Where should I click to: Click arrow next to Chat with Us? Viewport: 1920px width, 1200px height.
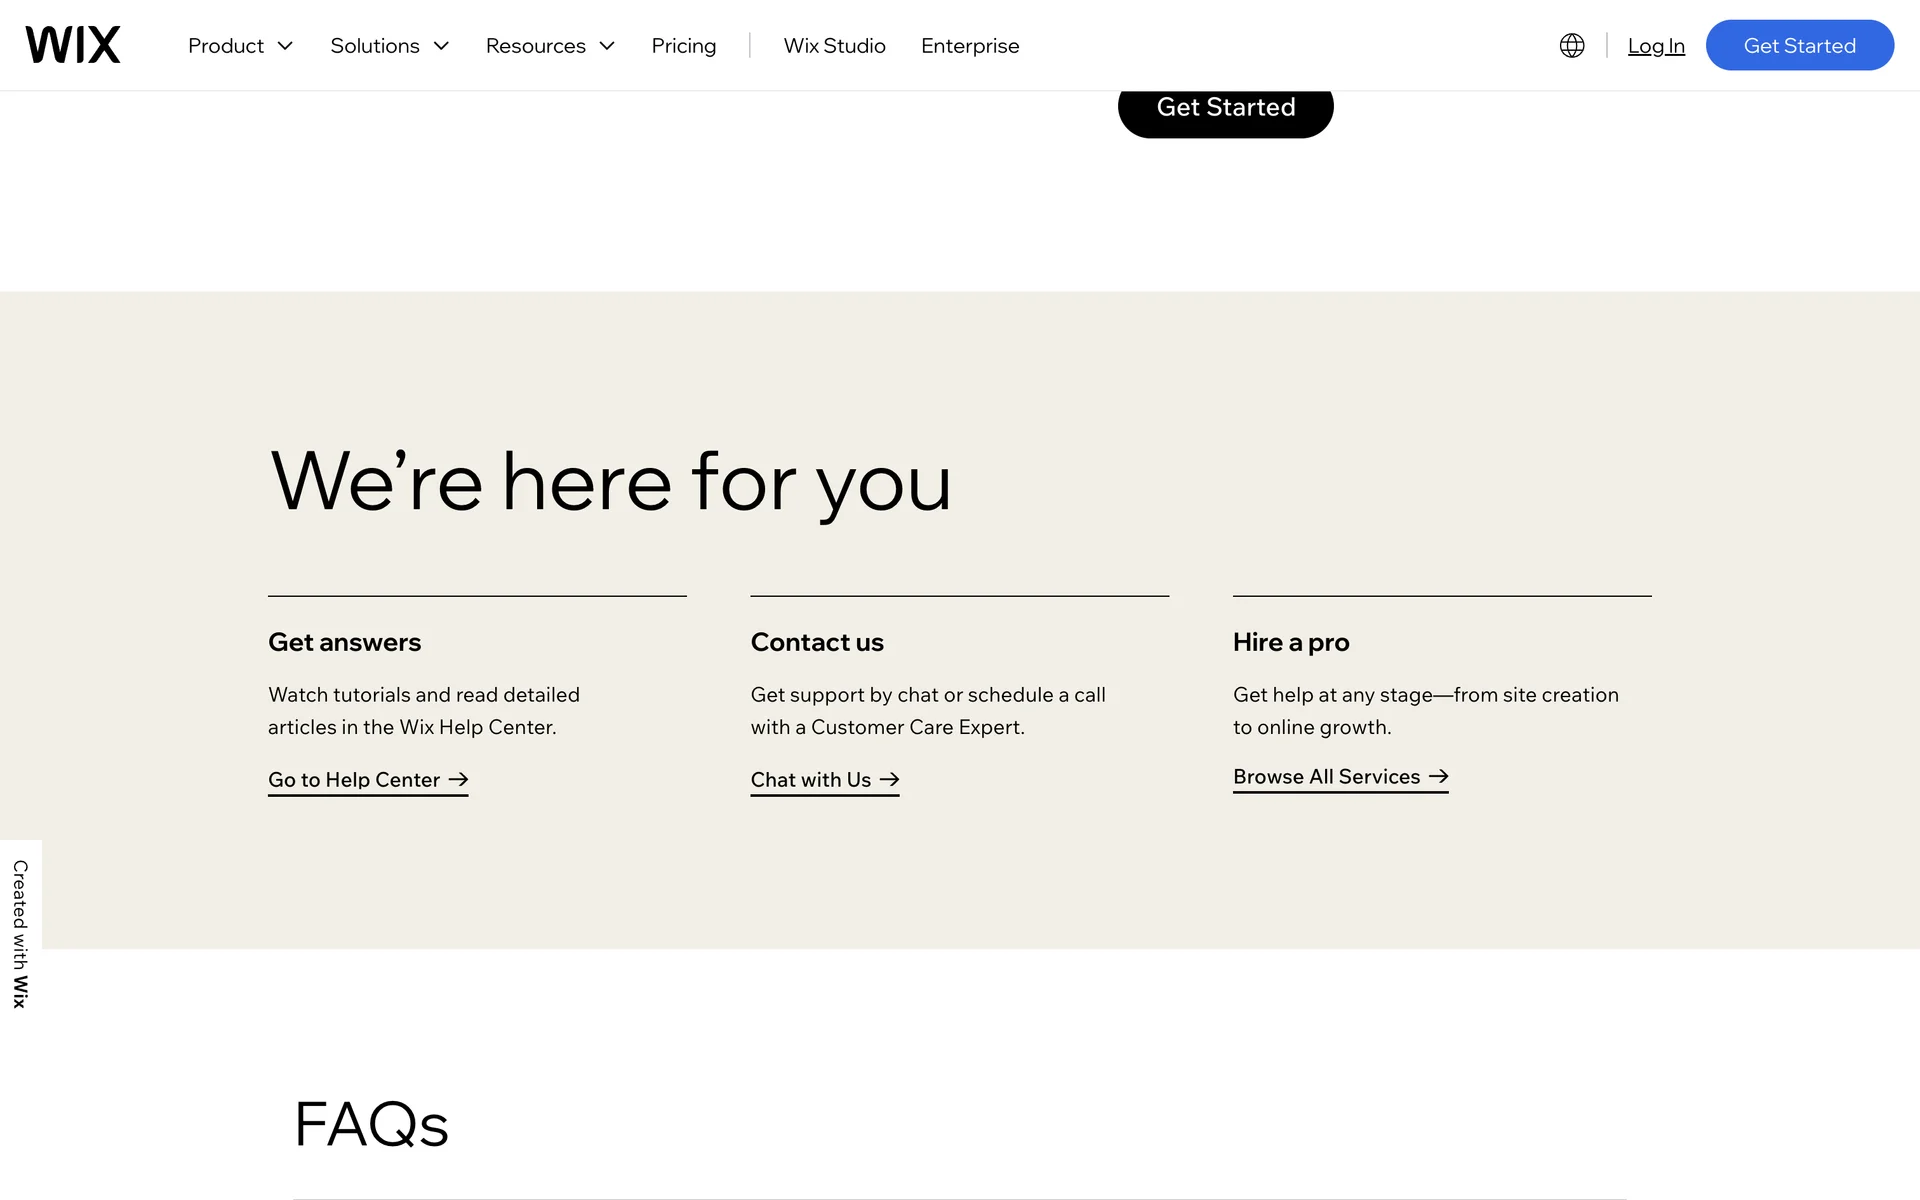pos(889,779)
